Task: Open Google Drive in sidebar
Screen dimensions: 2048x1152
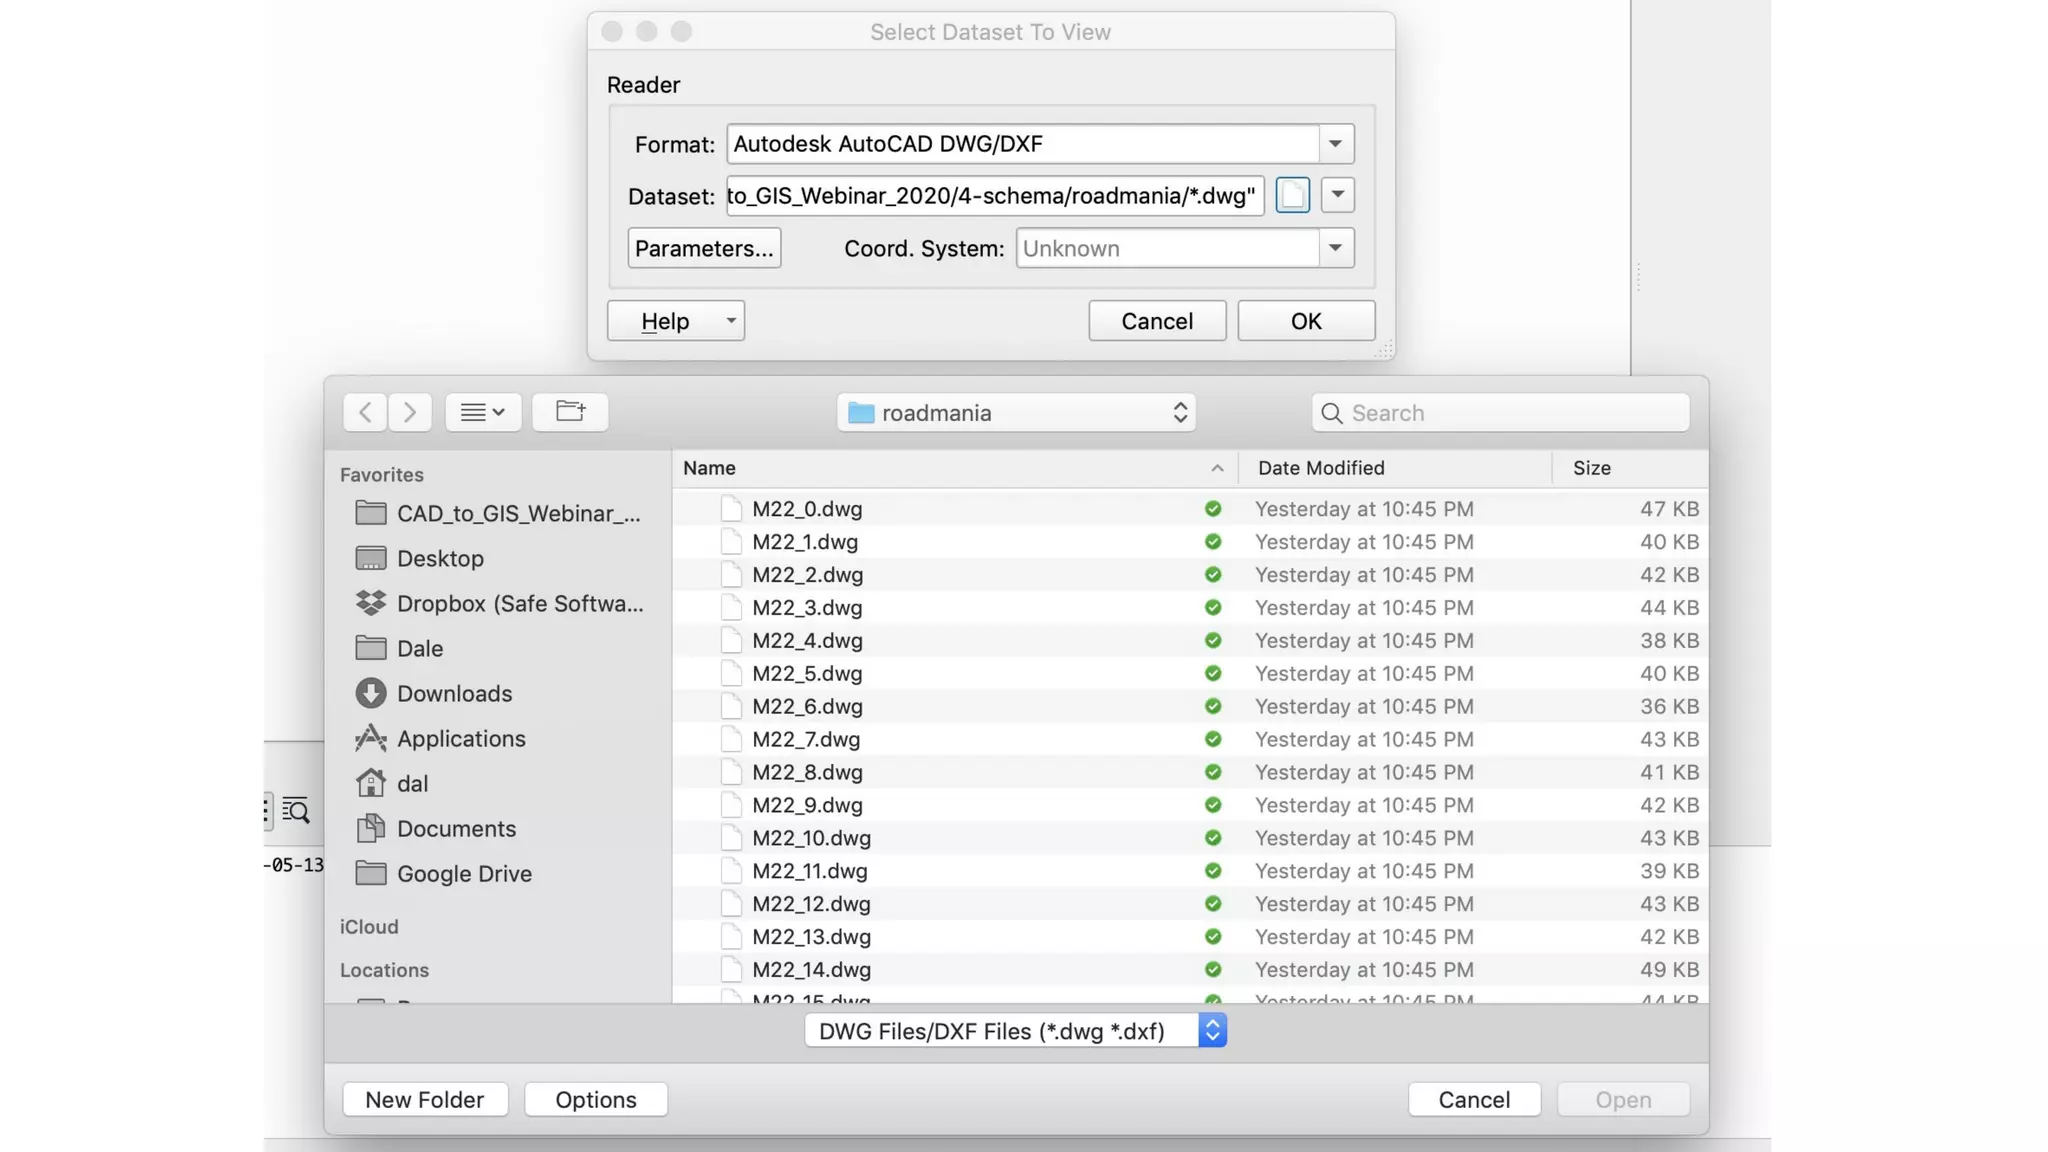Action: tap(463, 873)
